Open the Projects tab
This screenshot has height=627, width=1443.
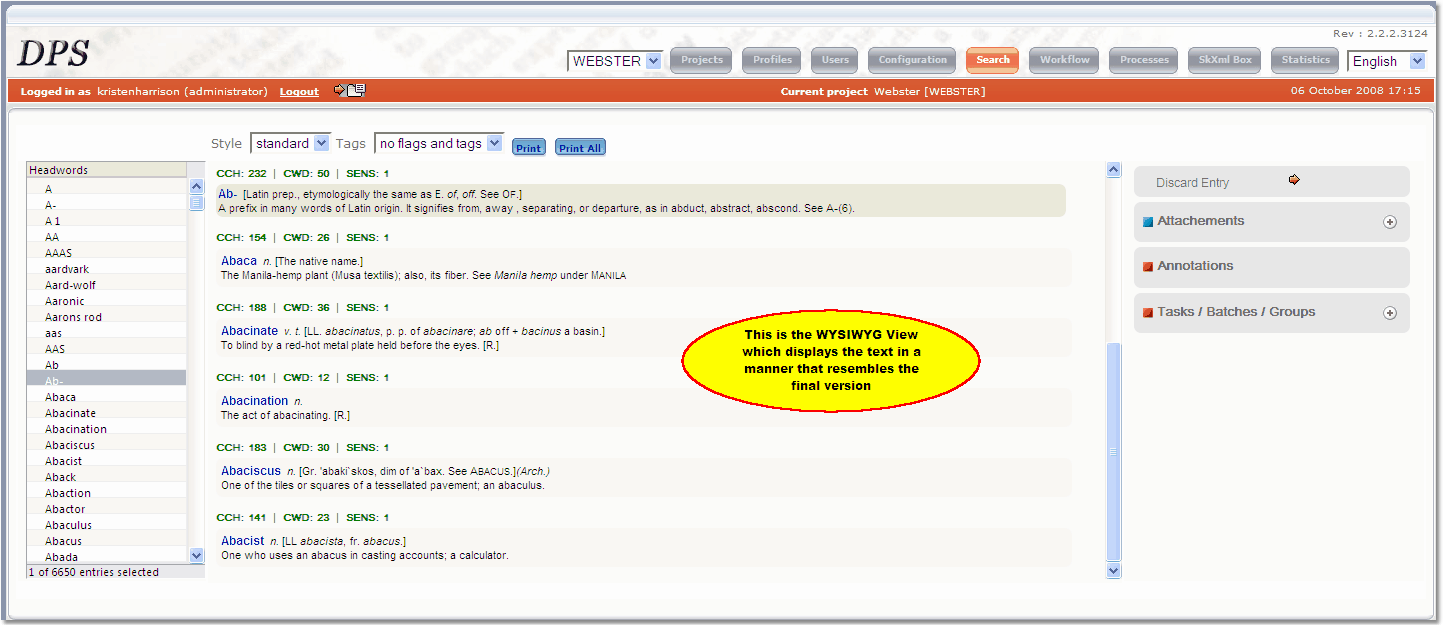coord(702,60)
